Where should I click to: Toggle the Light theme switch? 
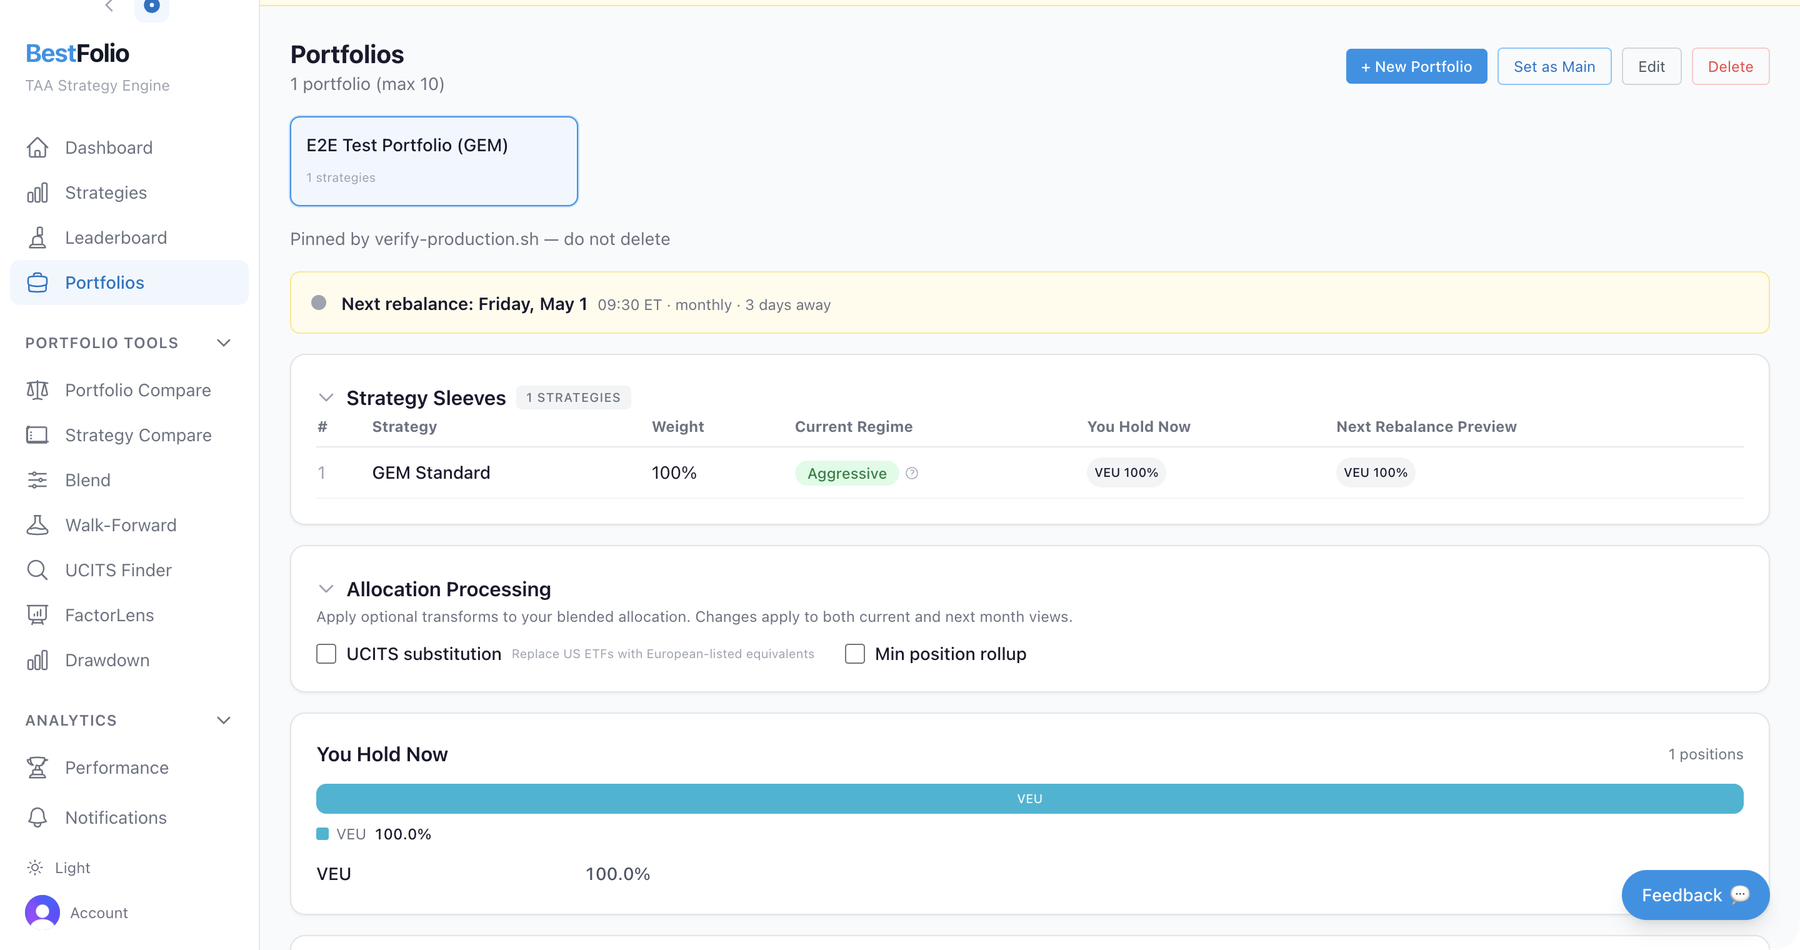[60, 868]
